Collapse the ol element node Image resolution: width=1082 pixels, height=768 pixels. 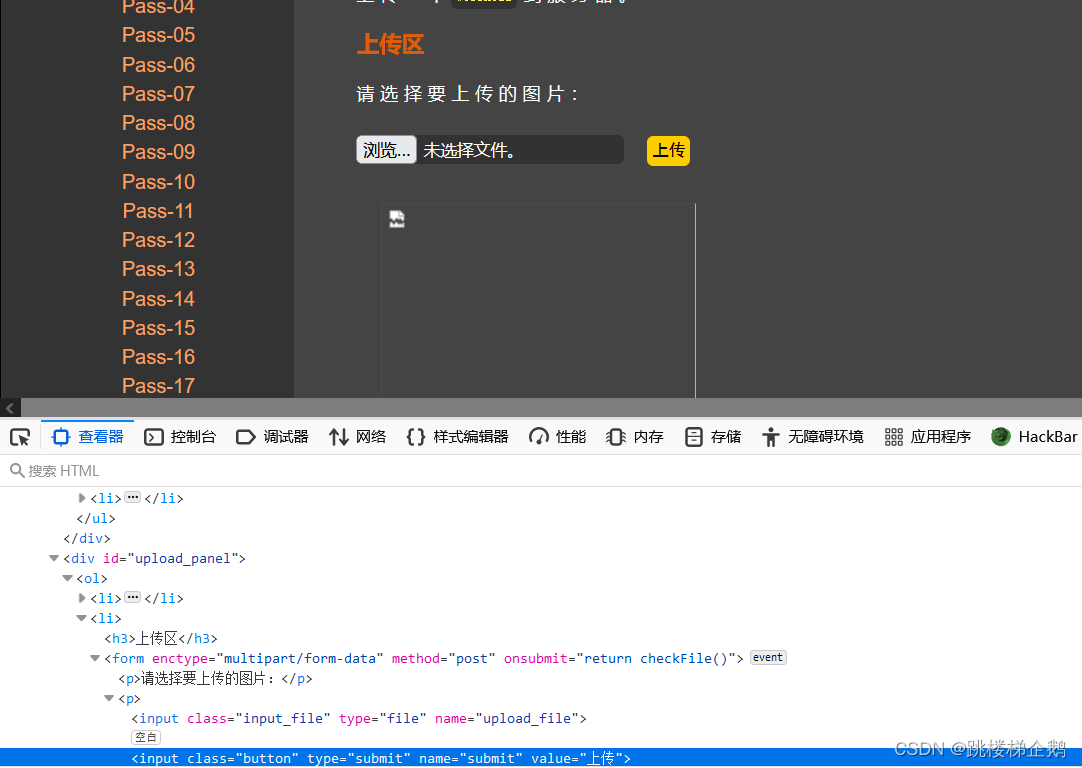(68, 578)
